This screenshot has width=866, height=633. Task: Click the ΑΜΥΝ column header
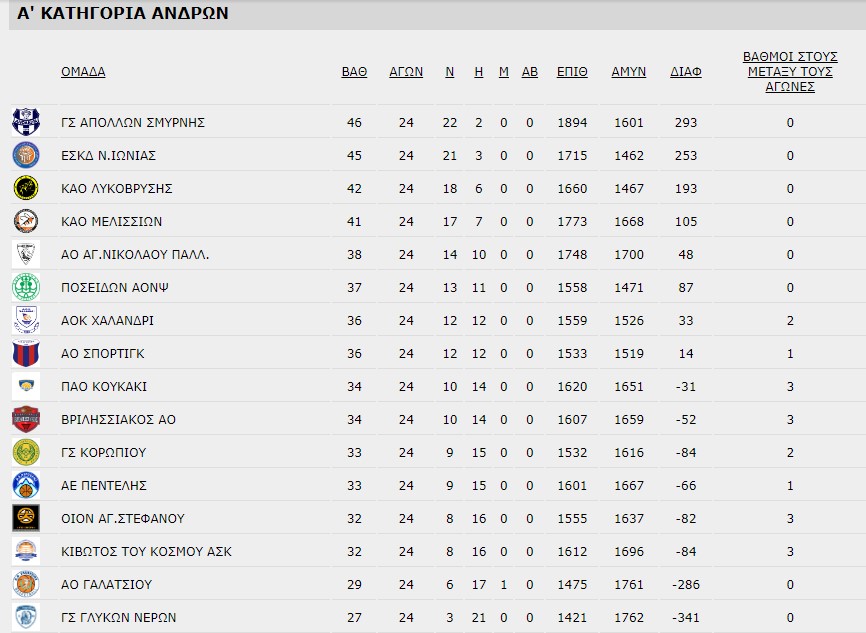pyautogui.click(x=629, y=72)
